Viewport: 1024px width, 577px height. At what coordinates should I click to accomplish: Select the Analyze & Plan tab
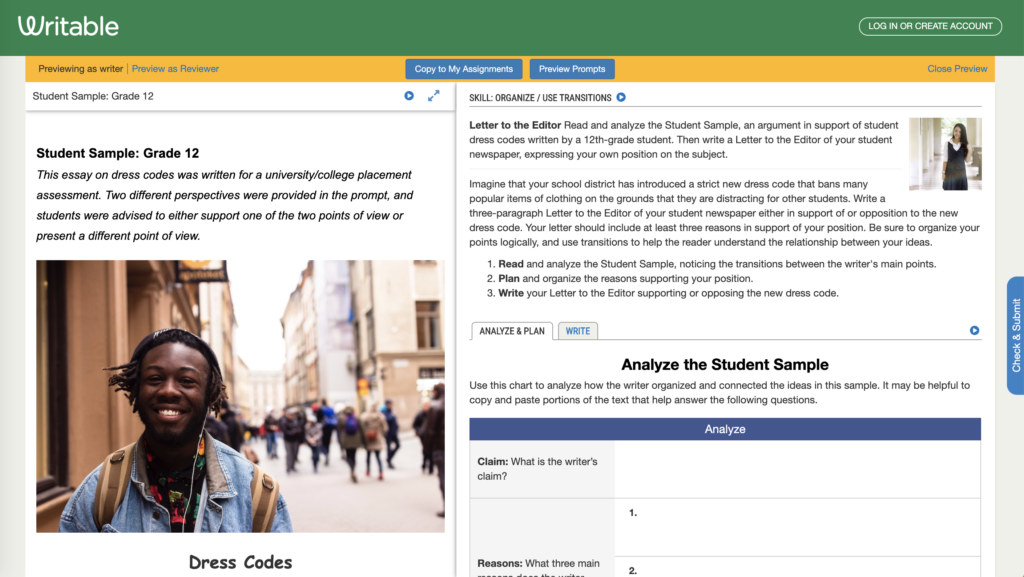click(511, 330)
